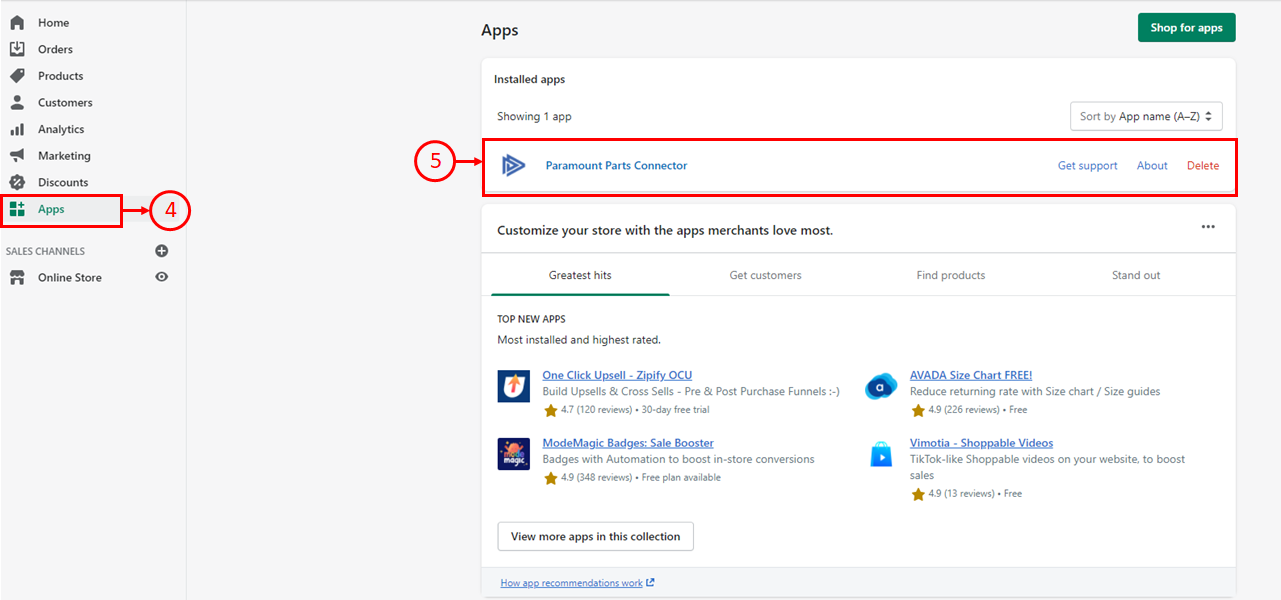Click the Orders inbox icon

17,49
